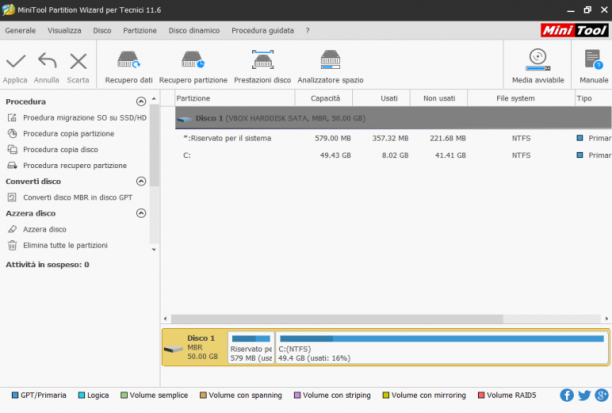The height and width of the screenshot is (413, 612).
Task: Open the Disco menu
Action: 102,30
